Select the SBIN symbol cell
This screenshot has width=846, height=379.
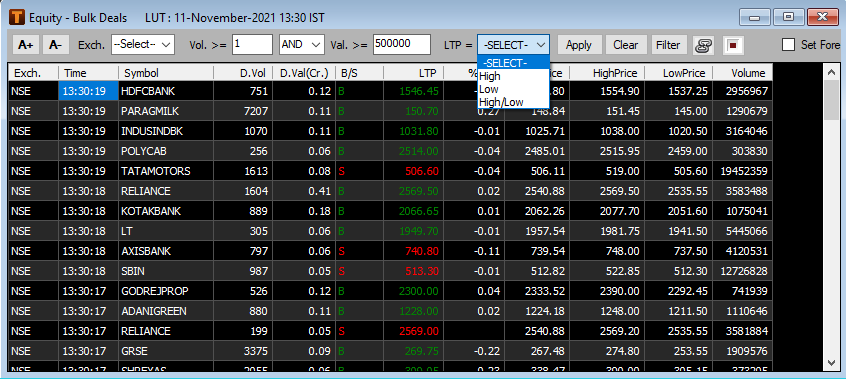click(166, 271)
